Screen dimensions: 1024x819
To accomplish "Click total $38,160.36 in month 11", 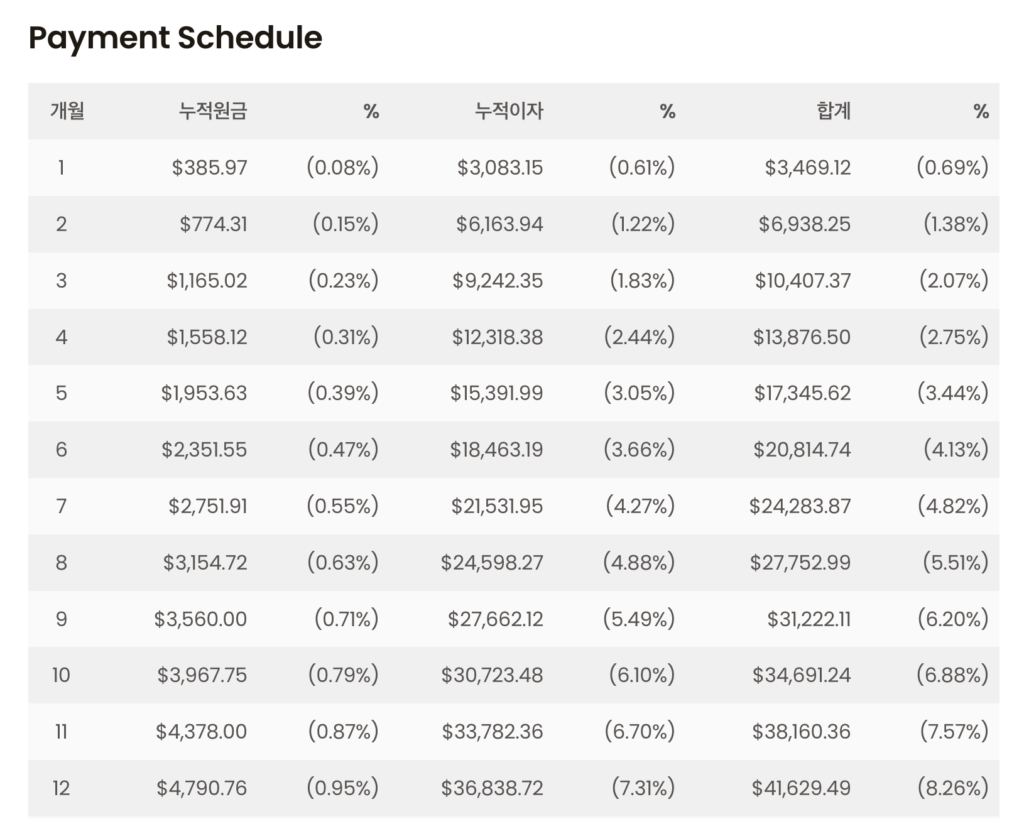I will 801,731.
